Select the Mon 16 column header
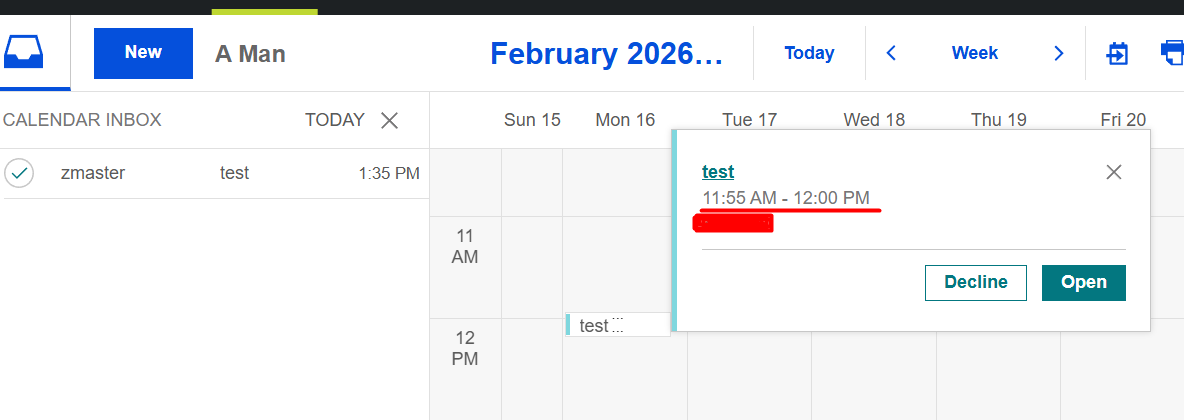 tap(625, 120)
